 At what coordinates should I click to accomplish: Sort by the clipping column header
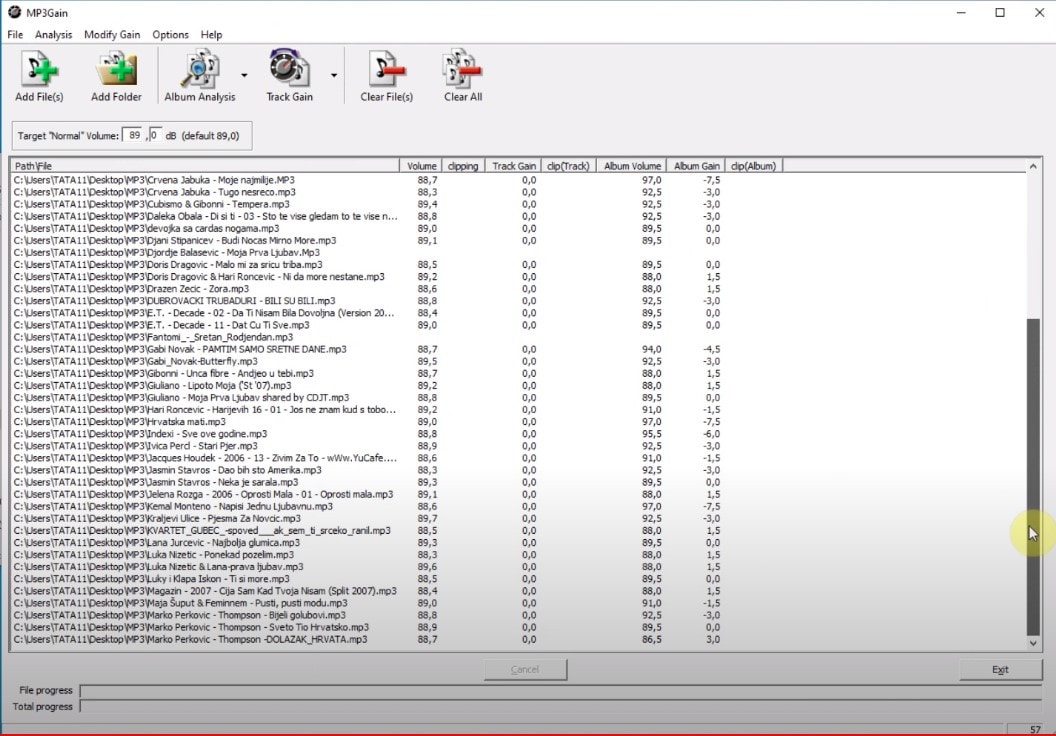(463, 166)
